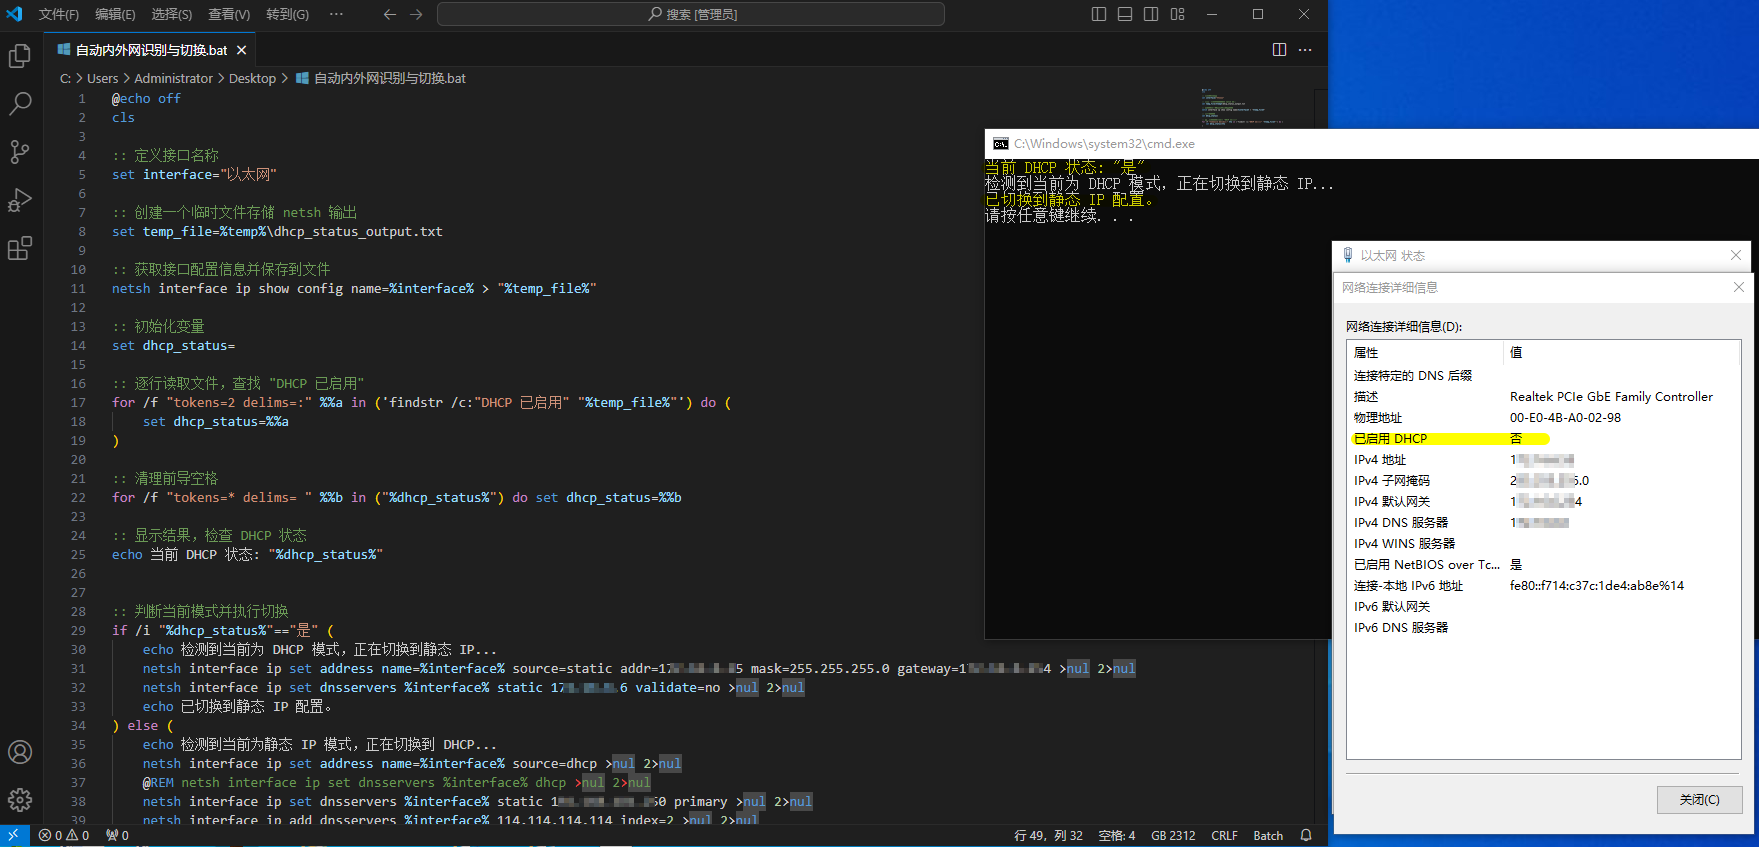Open the 查看(V) menu

(229, 14)
